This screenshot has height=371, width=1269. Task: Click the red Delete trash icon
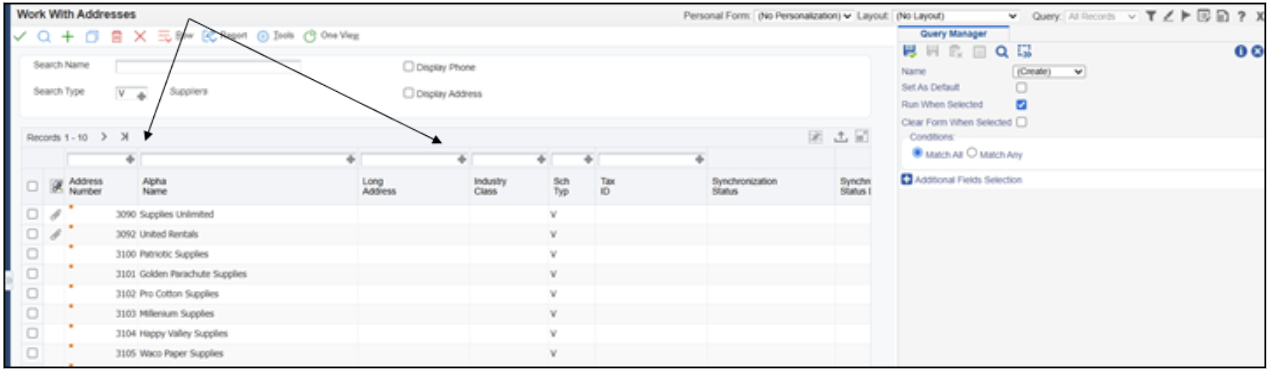click(116, 36)
